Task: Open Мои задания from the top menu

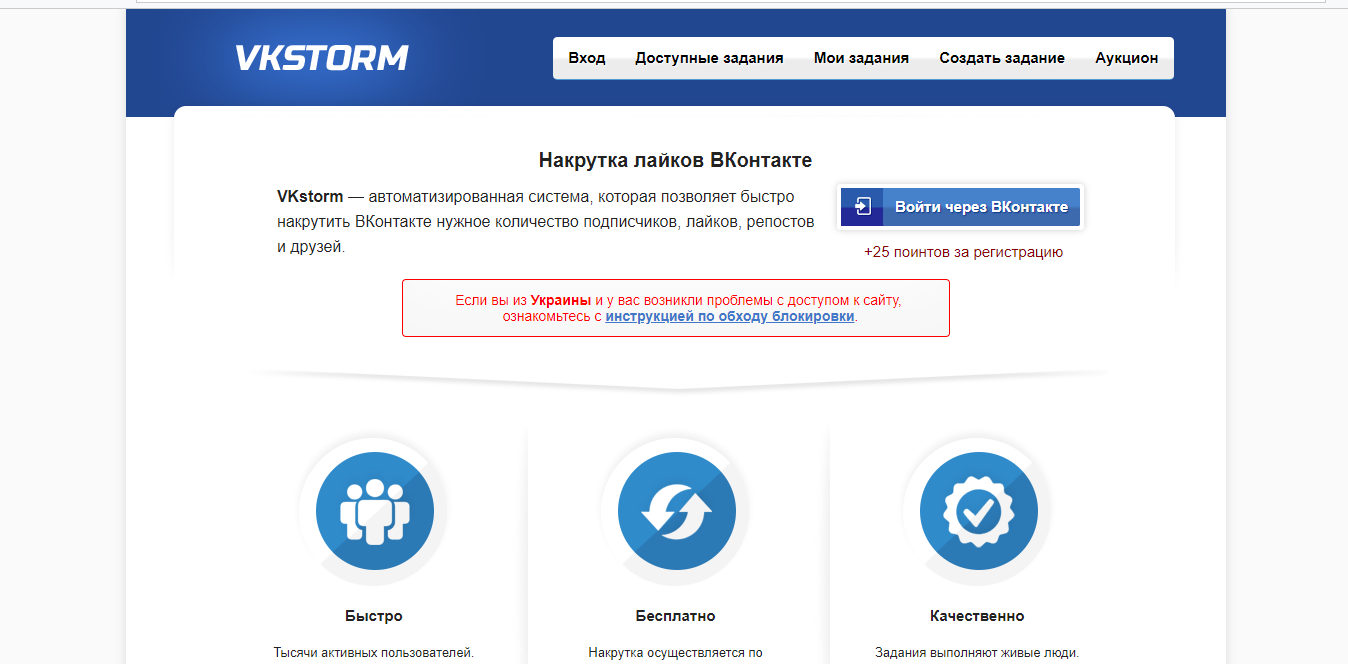Action: pos(861,57)
